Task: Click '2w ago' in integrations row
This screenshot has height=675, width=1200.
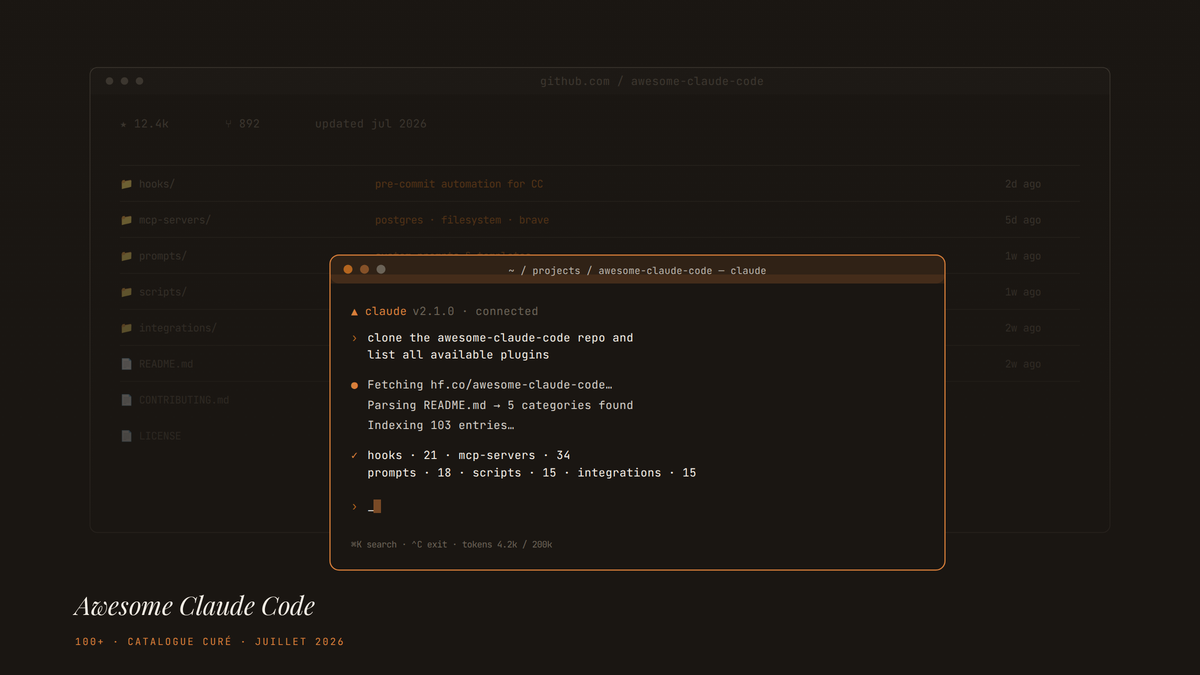Action: tap(1023, 328)
